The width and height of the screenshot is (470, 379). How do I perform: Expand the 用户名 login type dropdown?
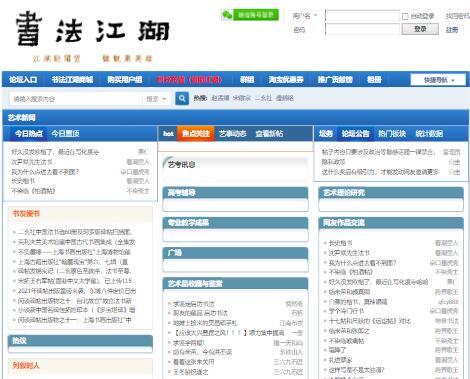305,16
